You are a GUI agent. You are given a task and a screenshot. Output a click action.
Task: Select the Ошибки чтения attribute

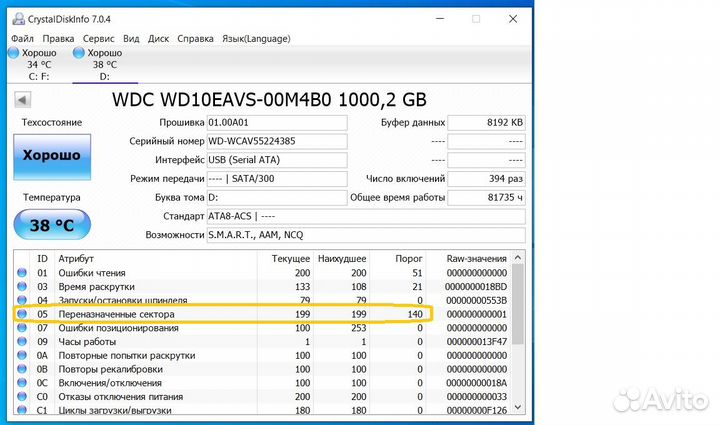(x=92, y=273)
